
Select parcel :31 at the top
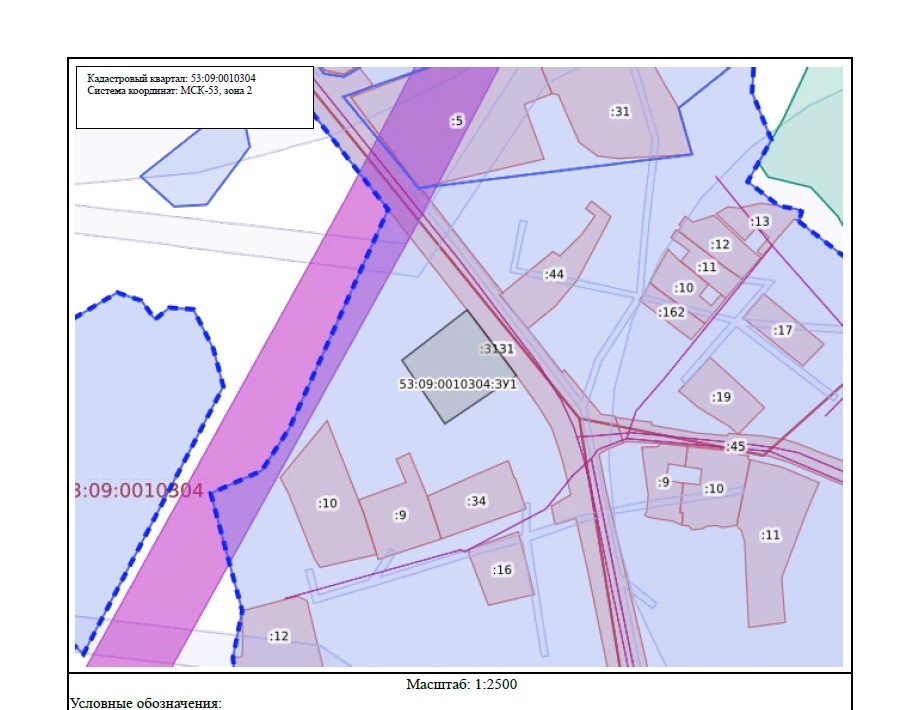620,111
